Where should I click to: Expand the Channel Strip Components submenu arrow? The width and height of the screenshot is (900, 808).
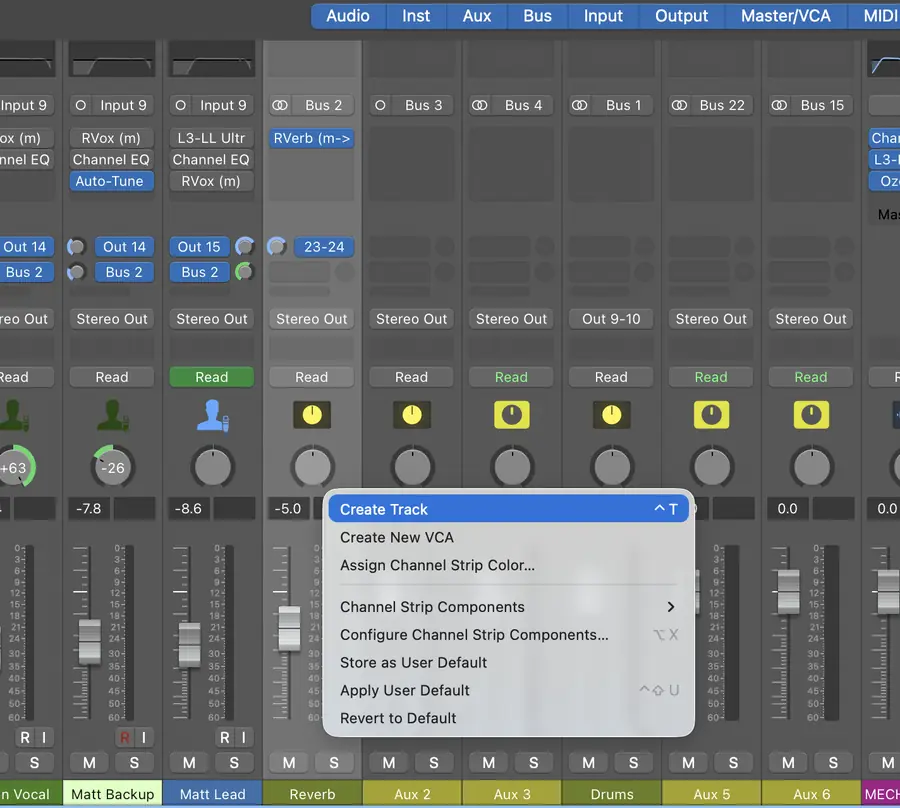tap(670, 607)
